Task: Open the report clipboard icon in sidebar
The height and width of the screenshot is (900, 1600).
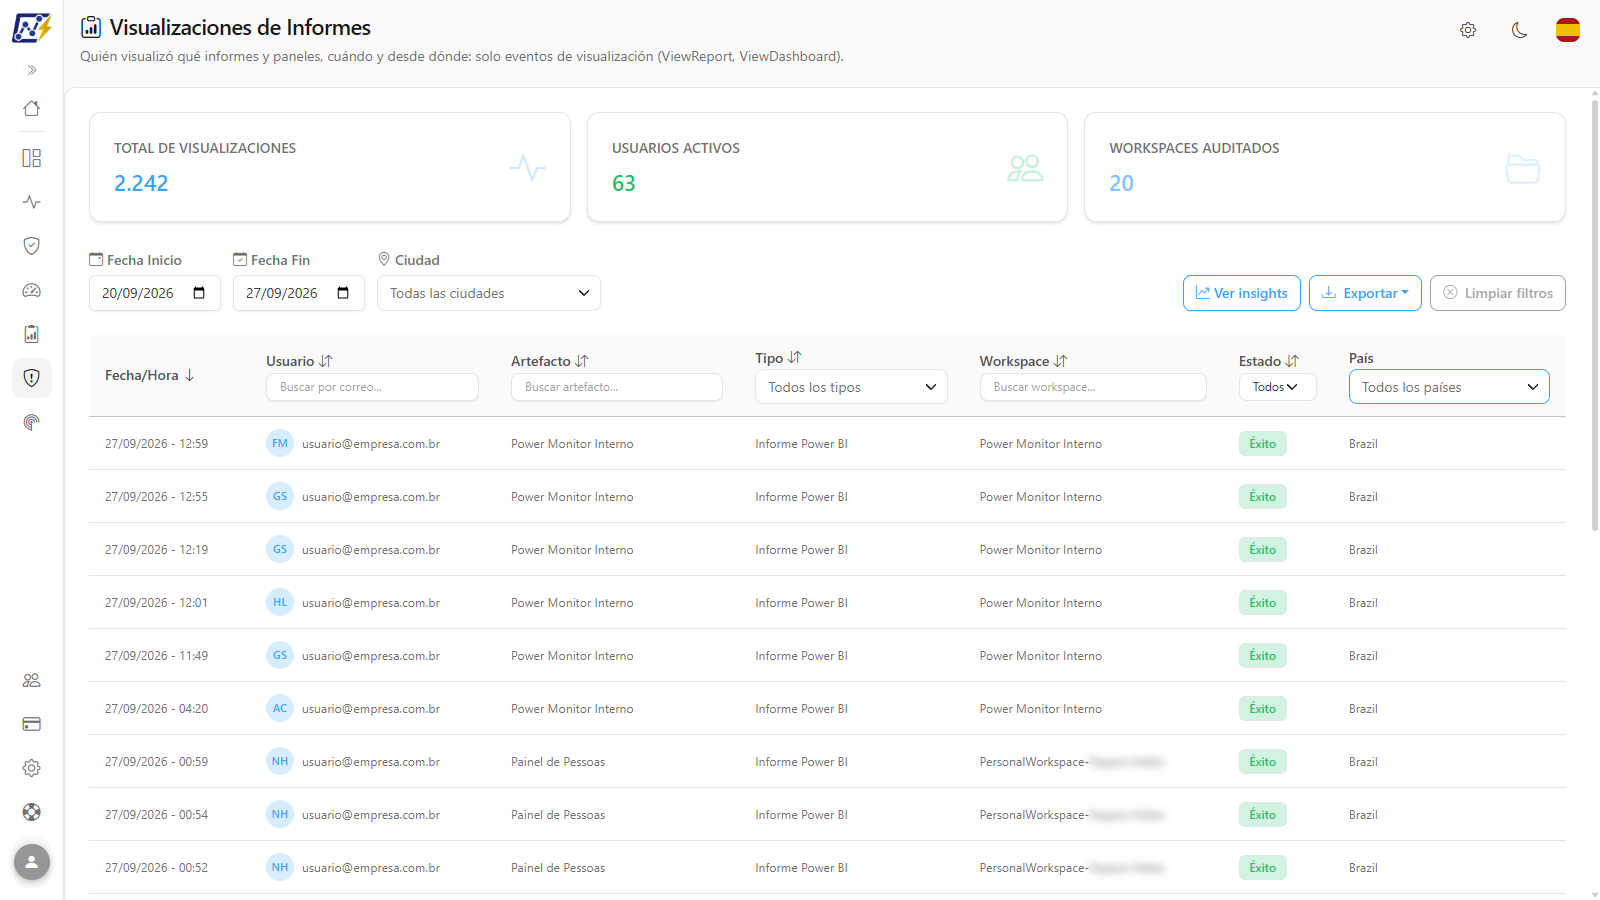Action: [x=32, y=334]
